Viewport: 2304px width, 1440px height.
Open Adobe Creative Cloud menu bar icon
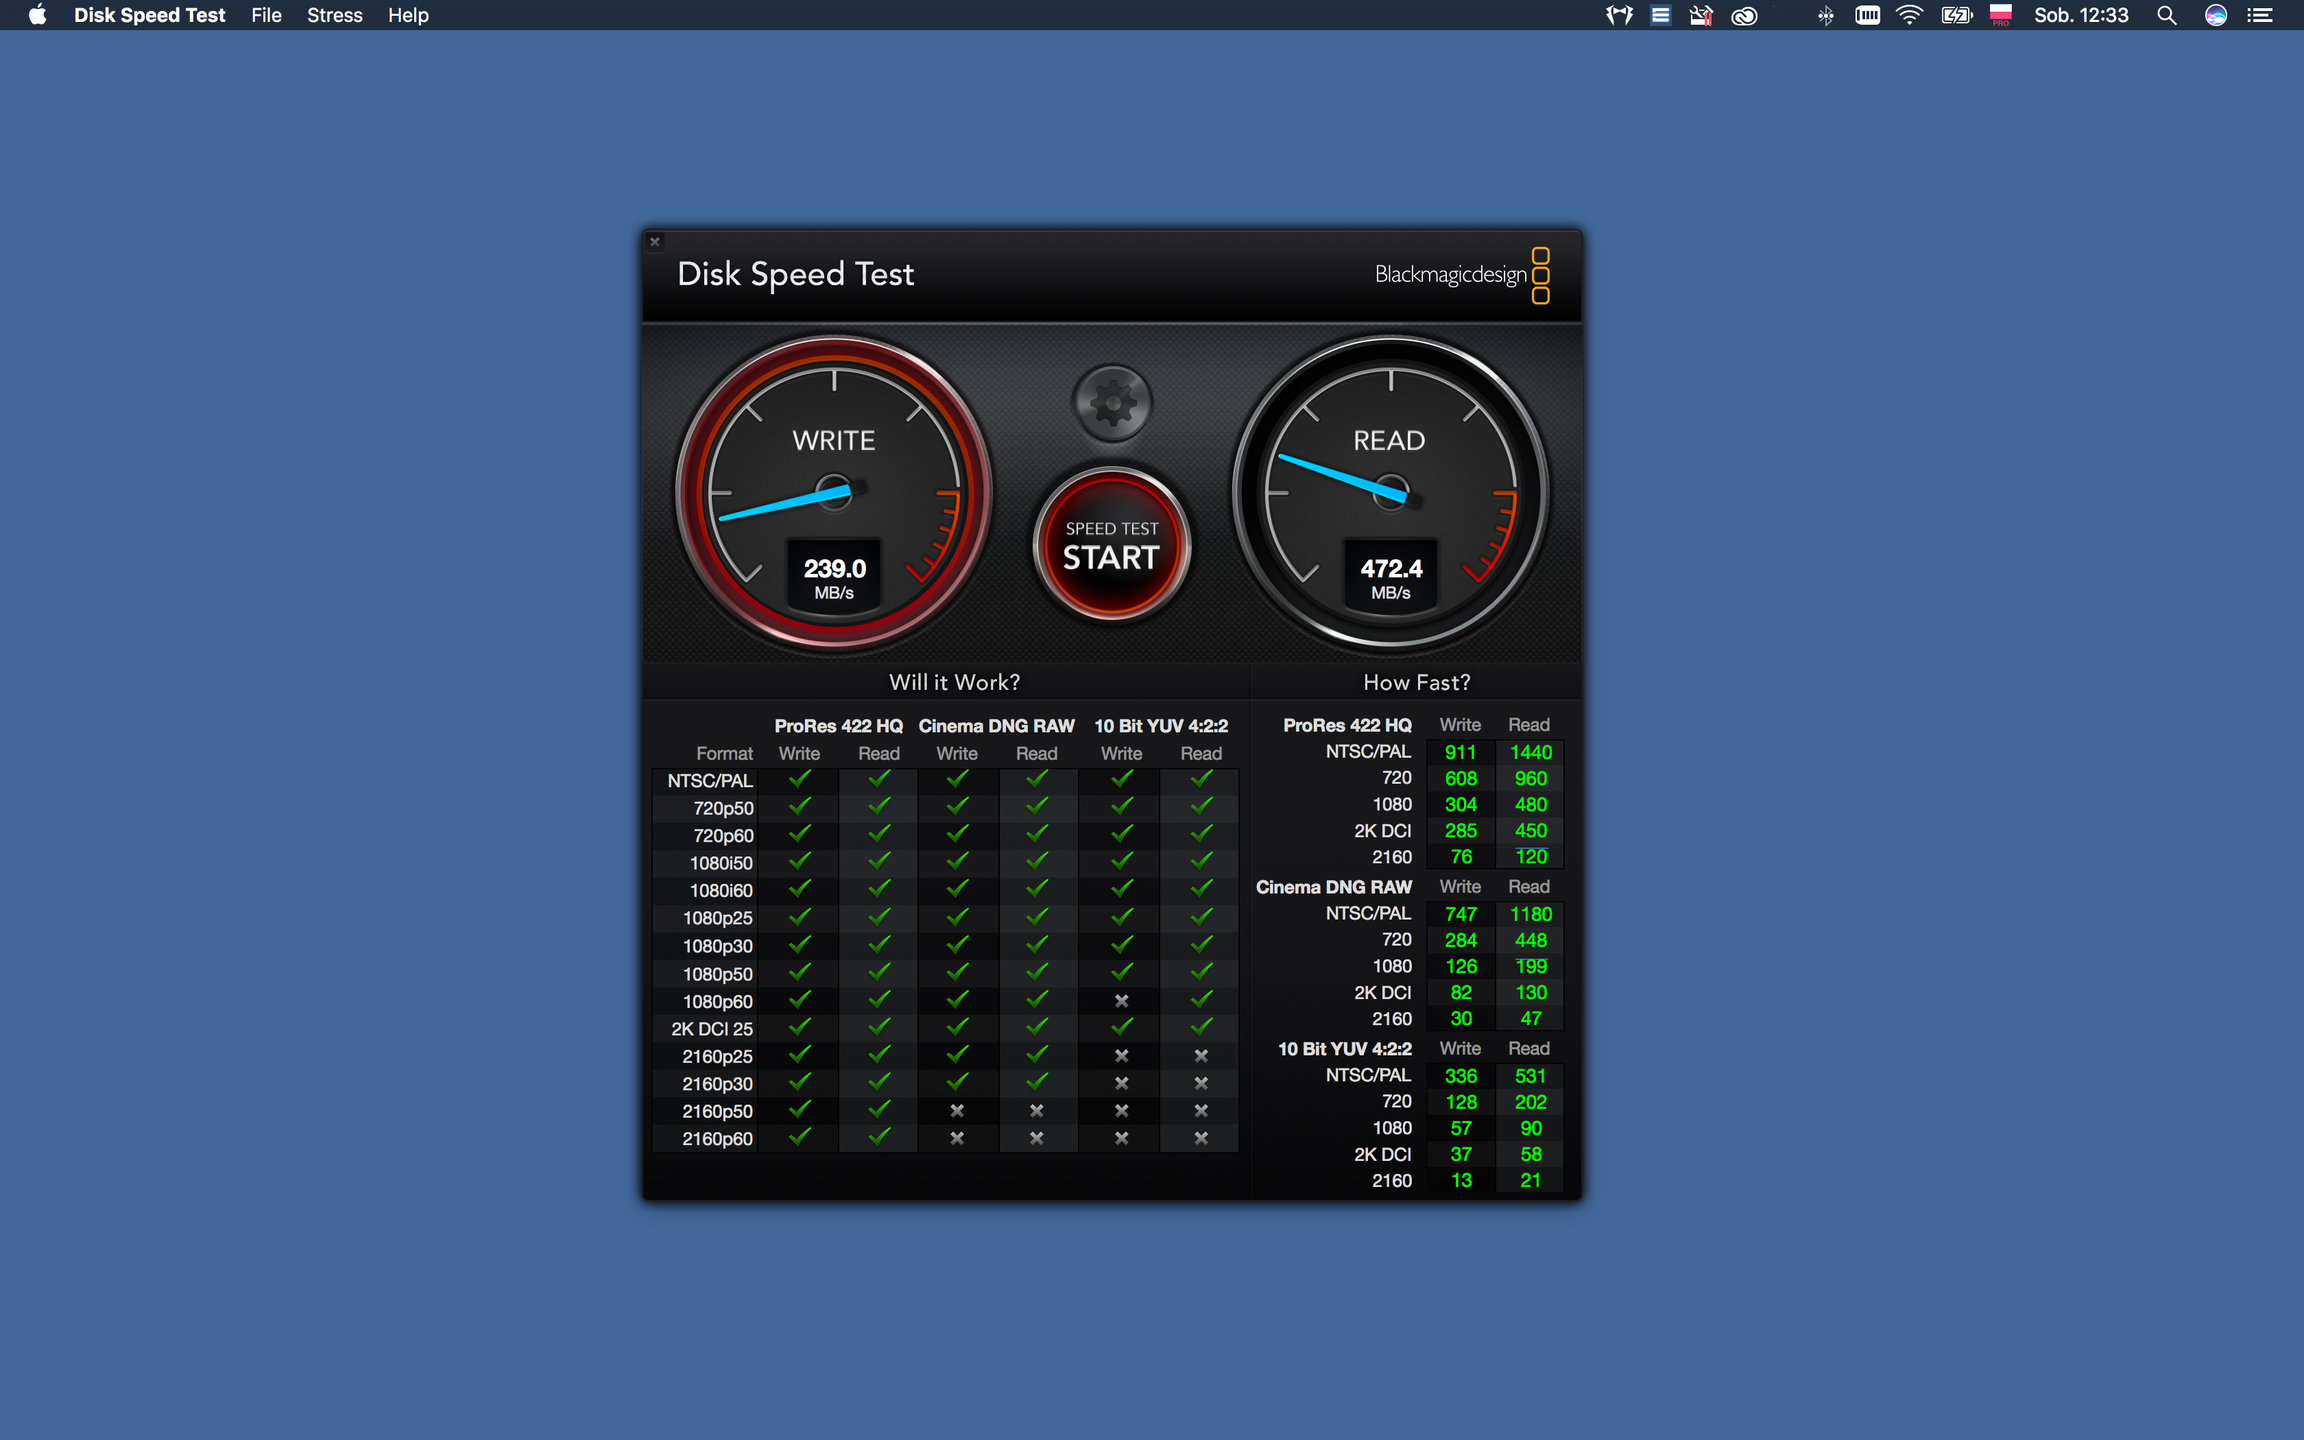point(1744,15)
